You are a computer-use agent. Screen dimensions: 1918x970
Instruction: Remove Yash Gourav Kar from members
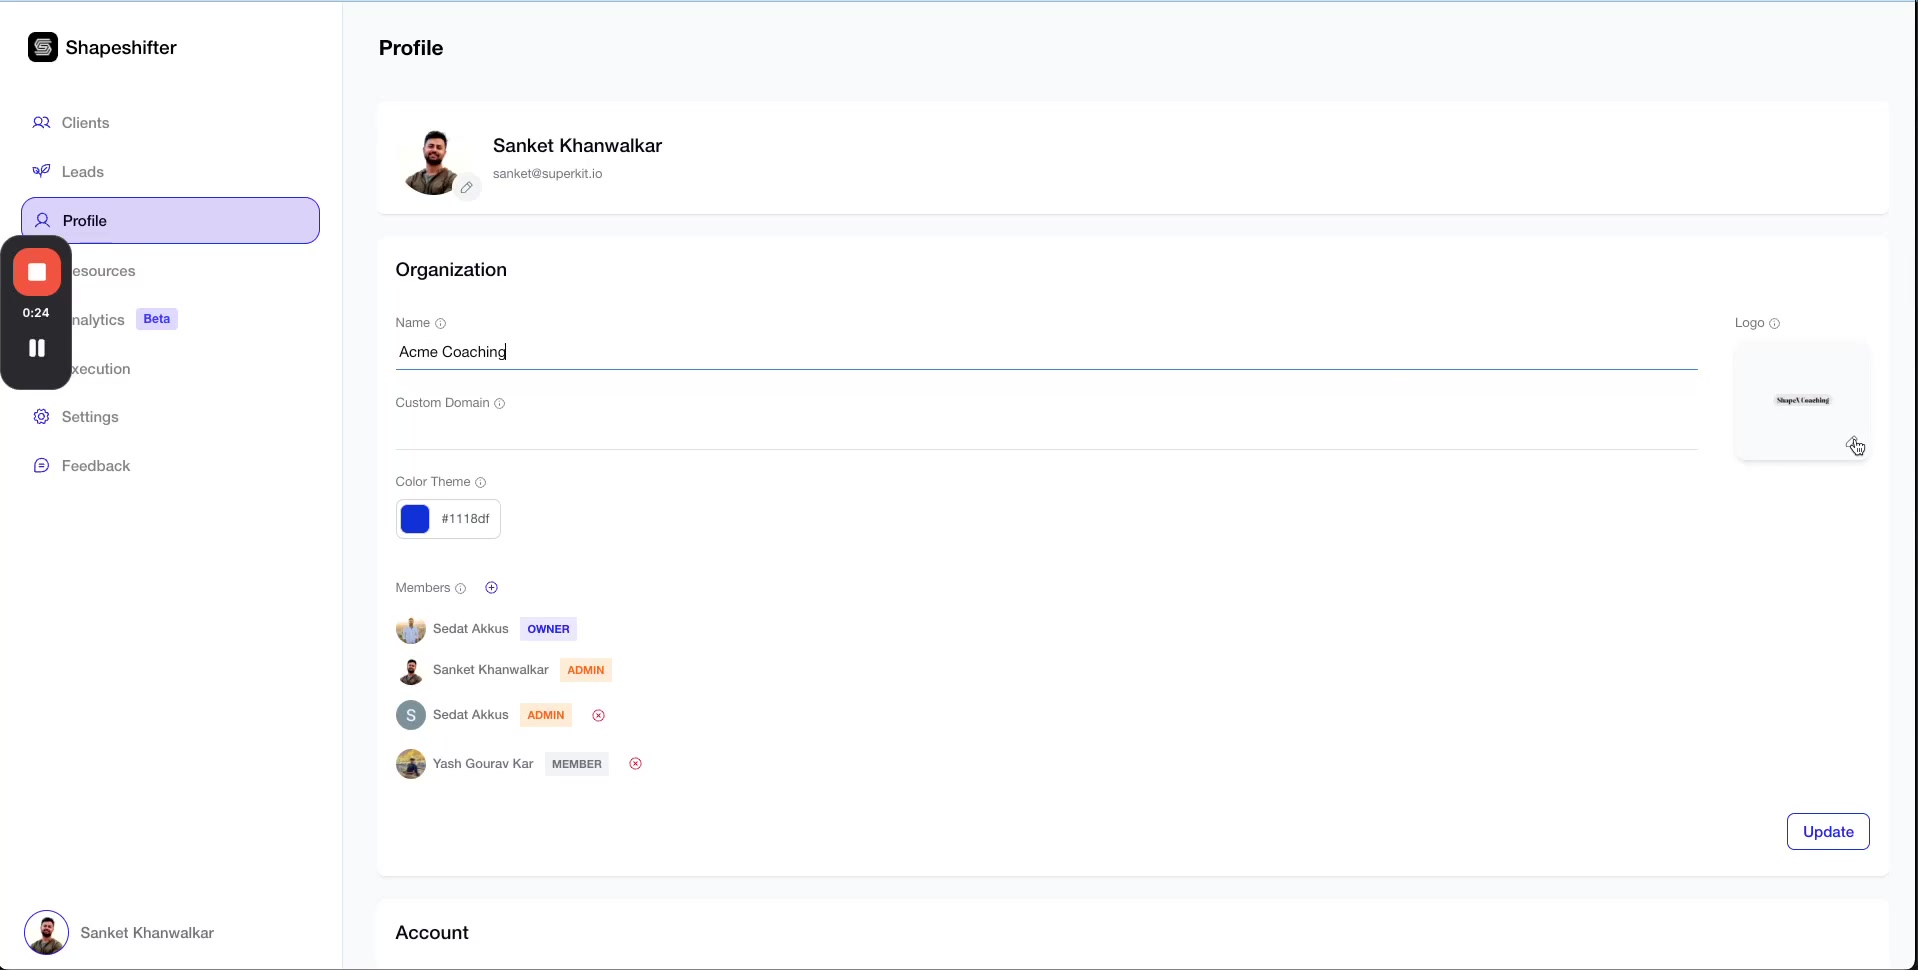tap(635, 763)
